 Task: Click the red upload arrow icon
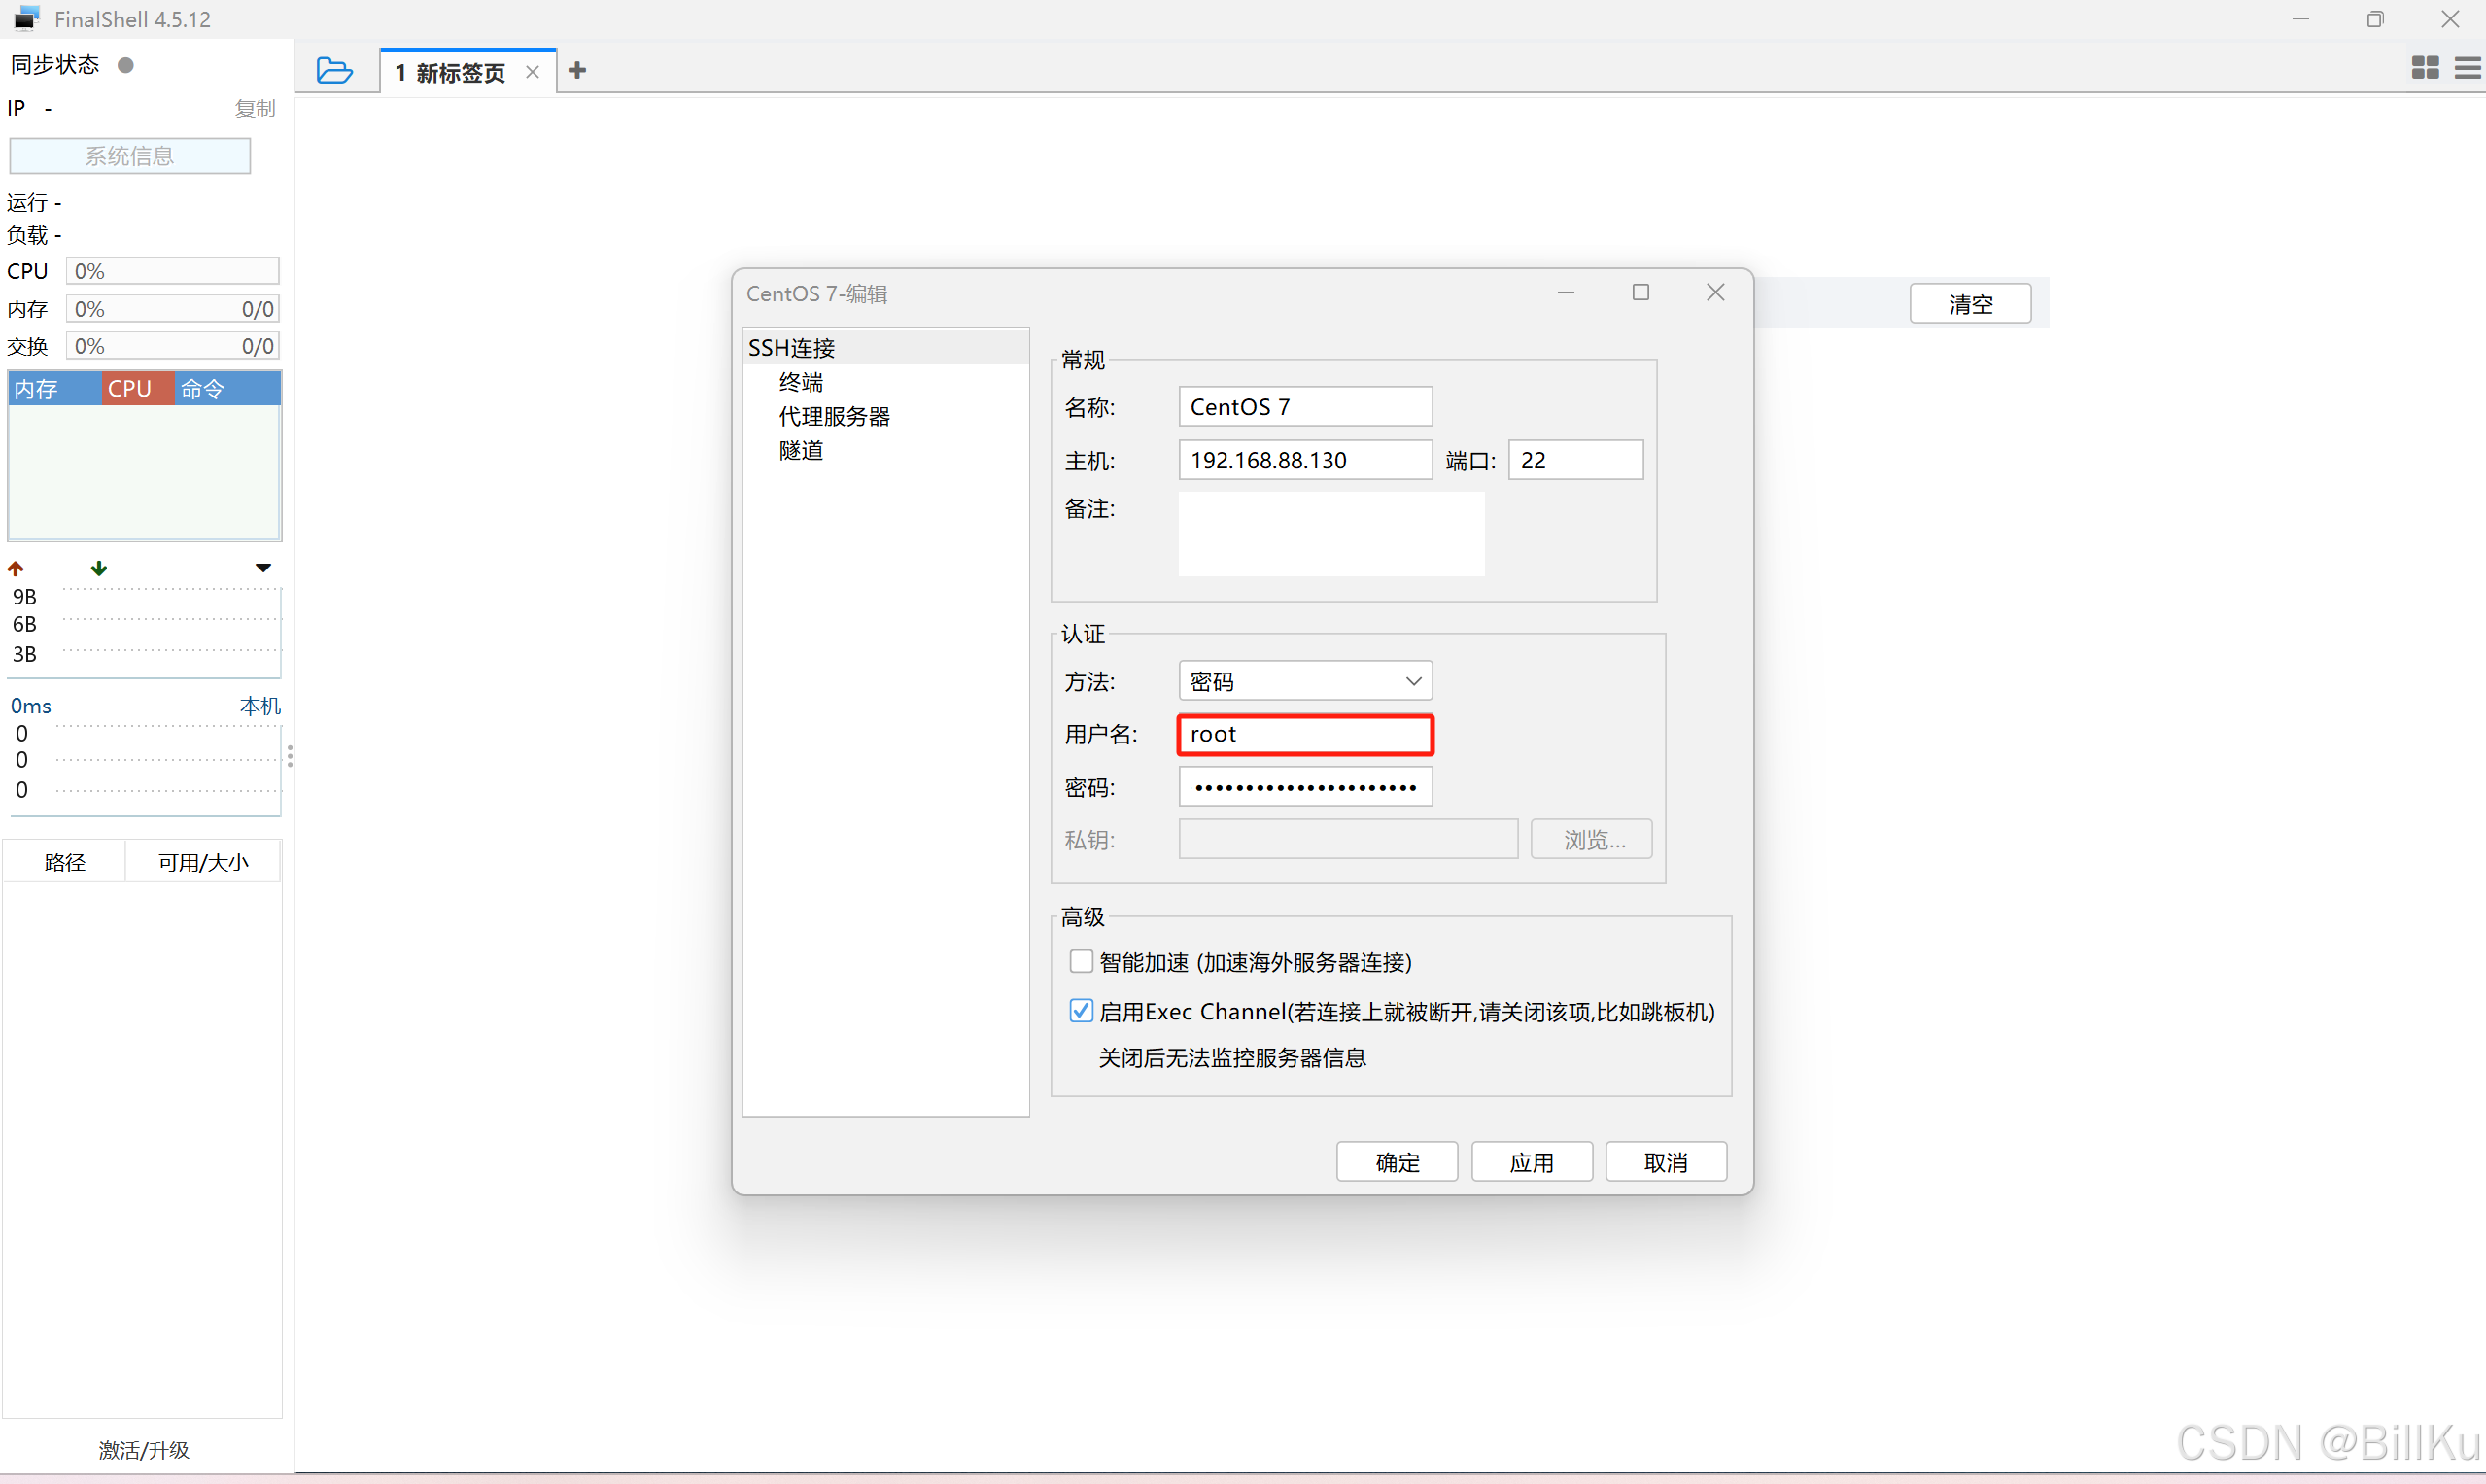point(15,568)
